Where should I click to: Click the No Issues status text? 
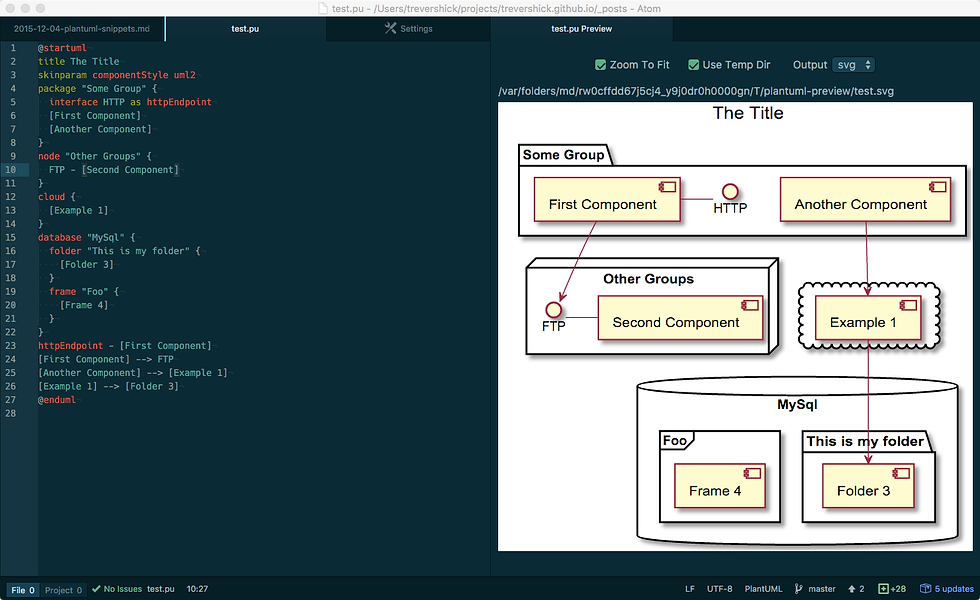(x=122, y=589)
